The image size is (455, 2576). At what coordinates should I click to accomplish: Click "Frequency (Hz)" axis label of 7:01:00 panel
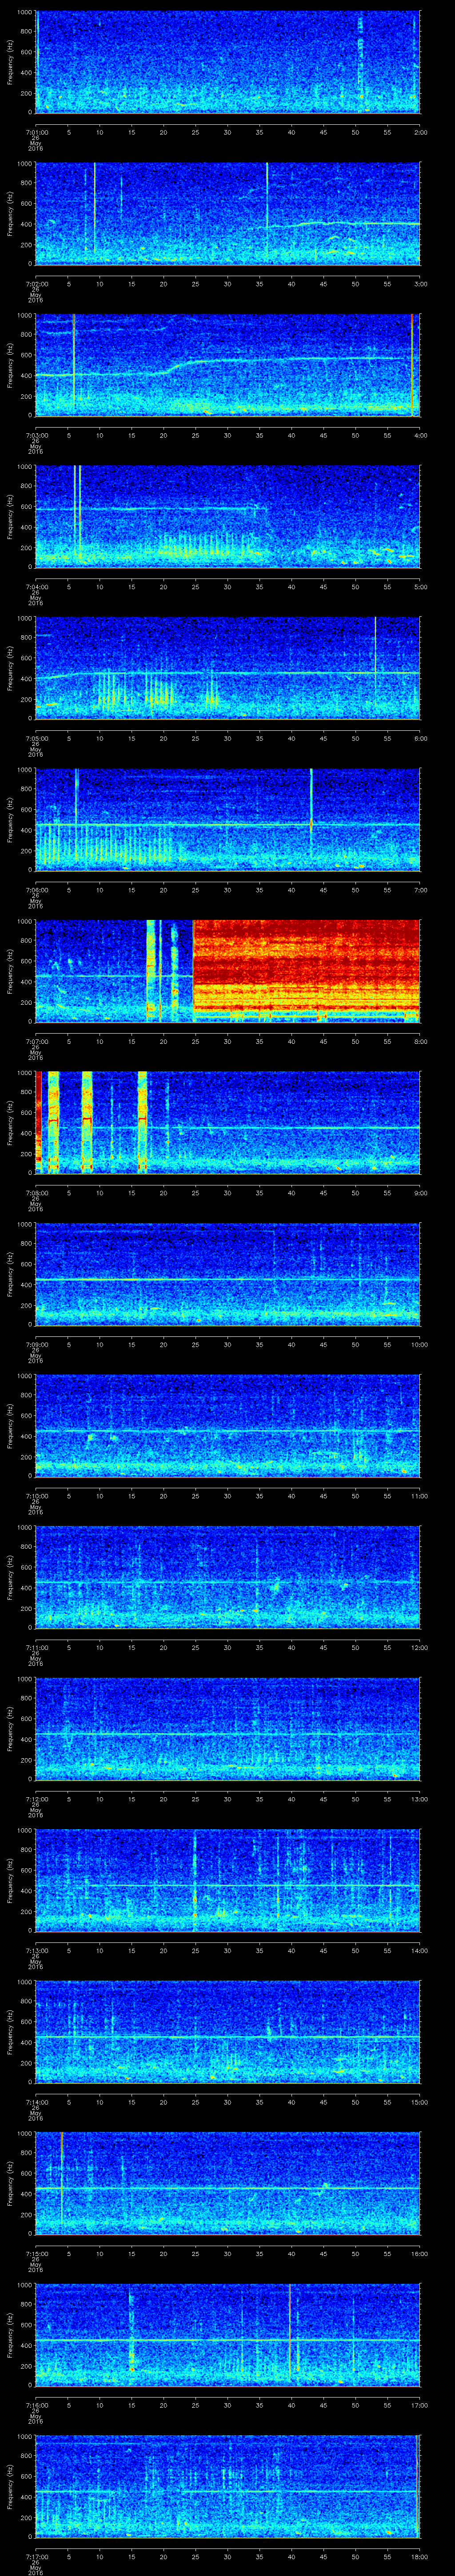tap(10, 63)
